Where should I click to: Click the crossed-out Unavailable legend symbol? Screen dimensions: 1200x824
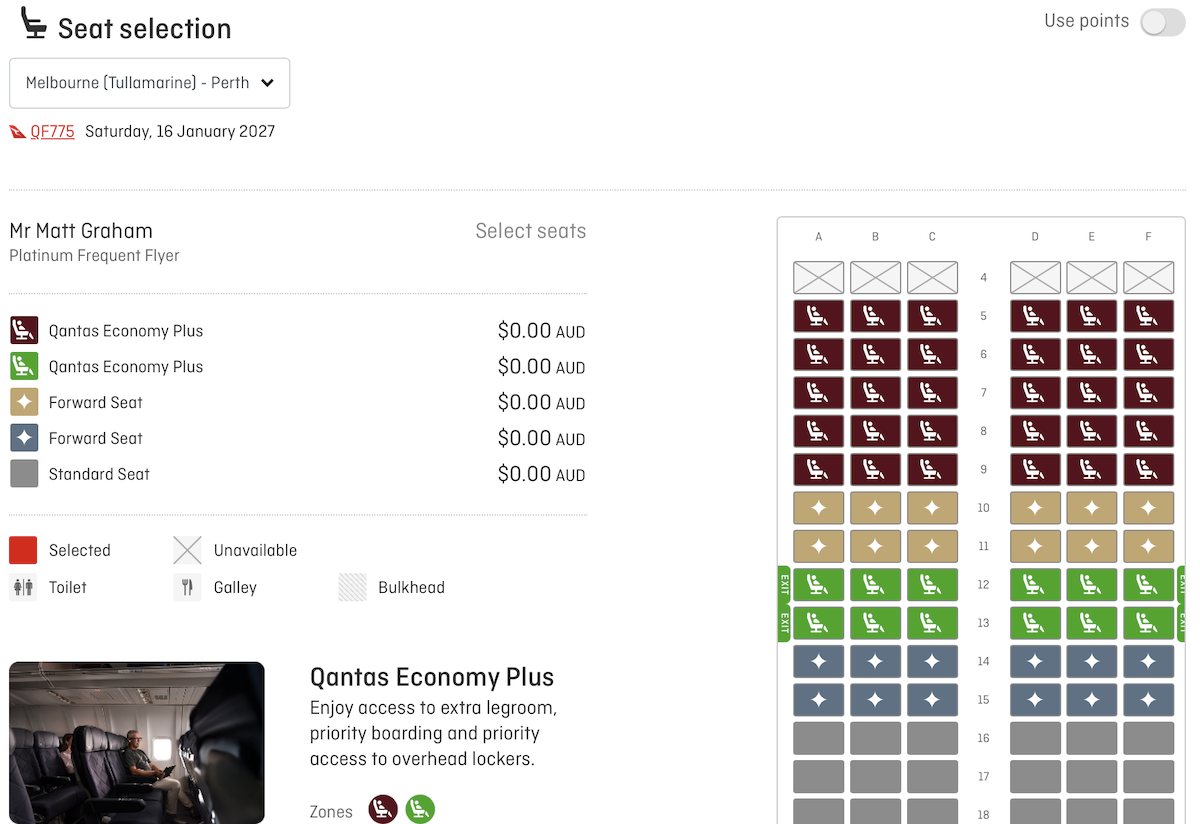[x=186, y=549]
